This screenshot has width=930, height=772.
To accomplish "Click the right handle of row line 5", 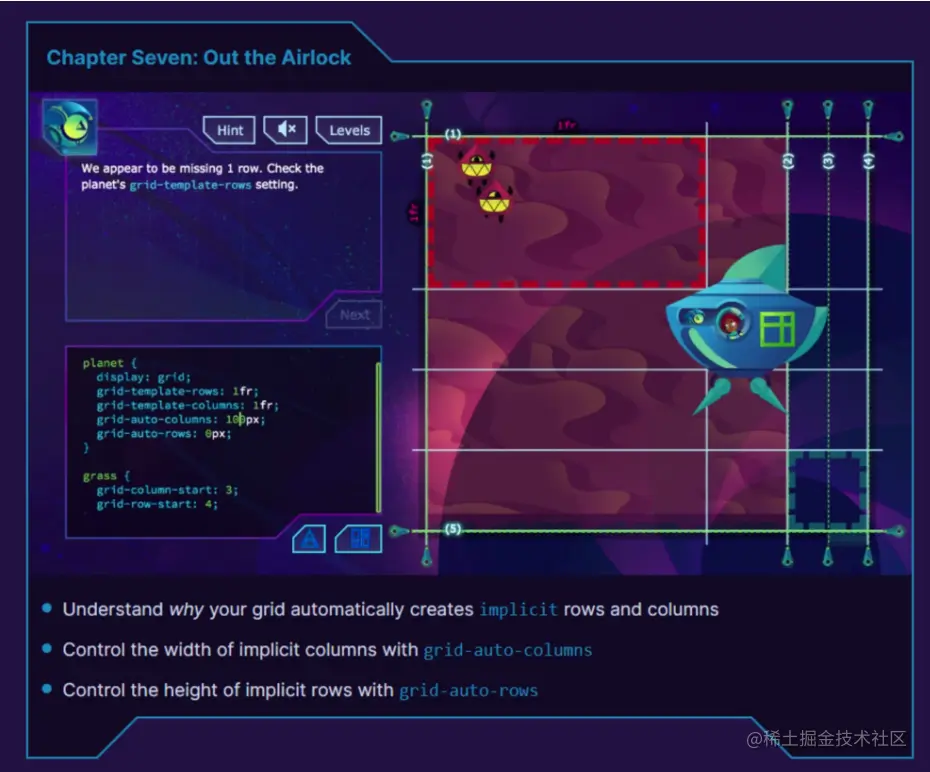I will pos(894,531).
